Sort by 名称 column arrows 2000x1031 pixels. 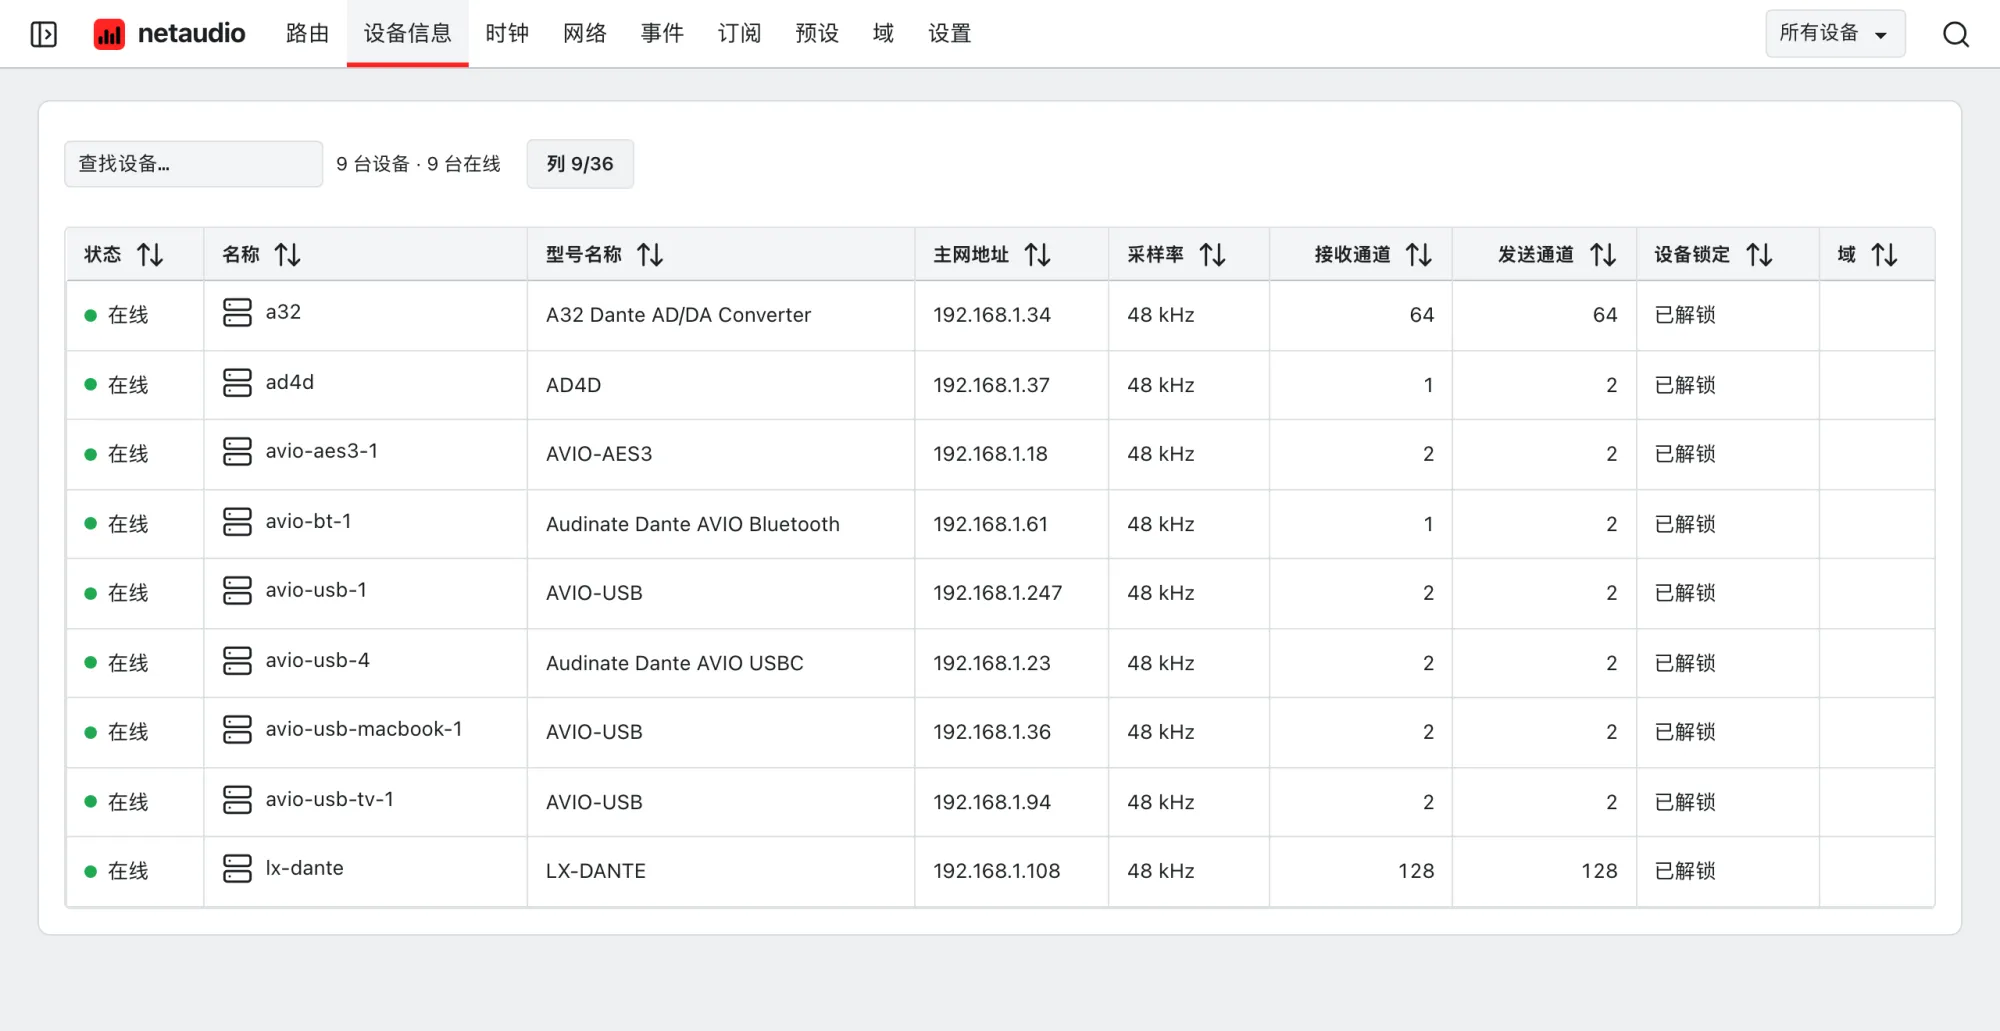[288, 255]
